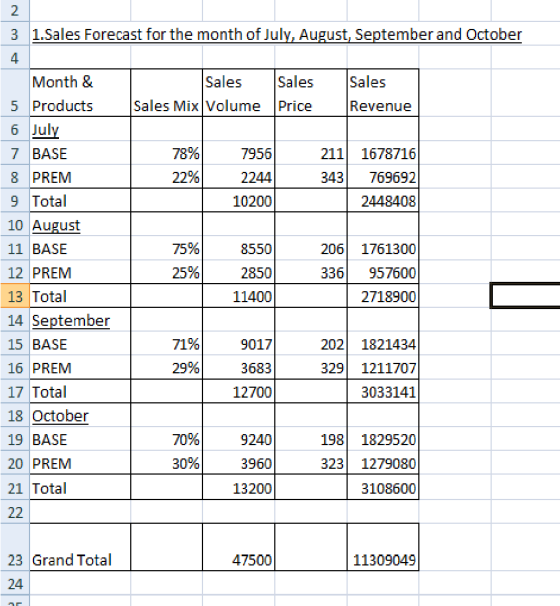Select the revenue cell 1678716
Image resolution: width=560 pixels, height=606 pixels.
pos(383,153)
